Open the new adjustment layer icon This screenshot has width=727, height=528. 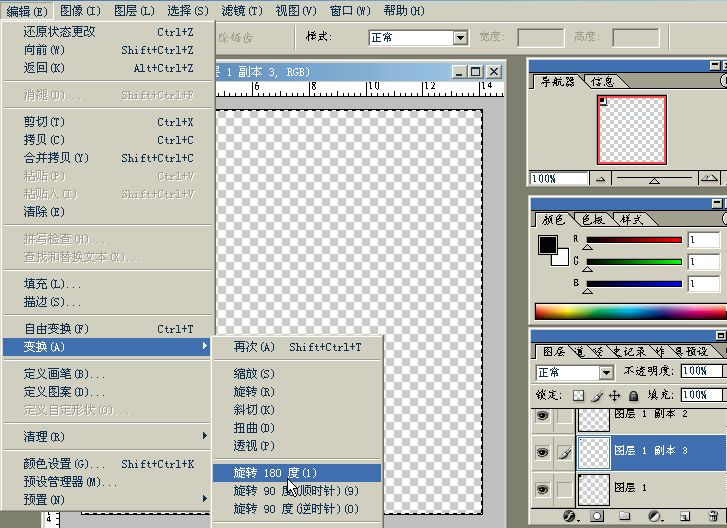(x=654, y=517)
